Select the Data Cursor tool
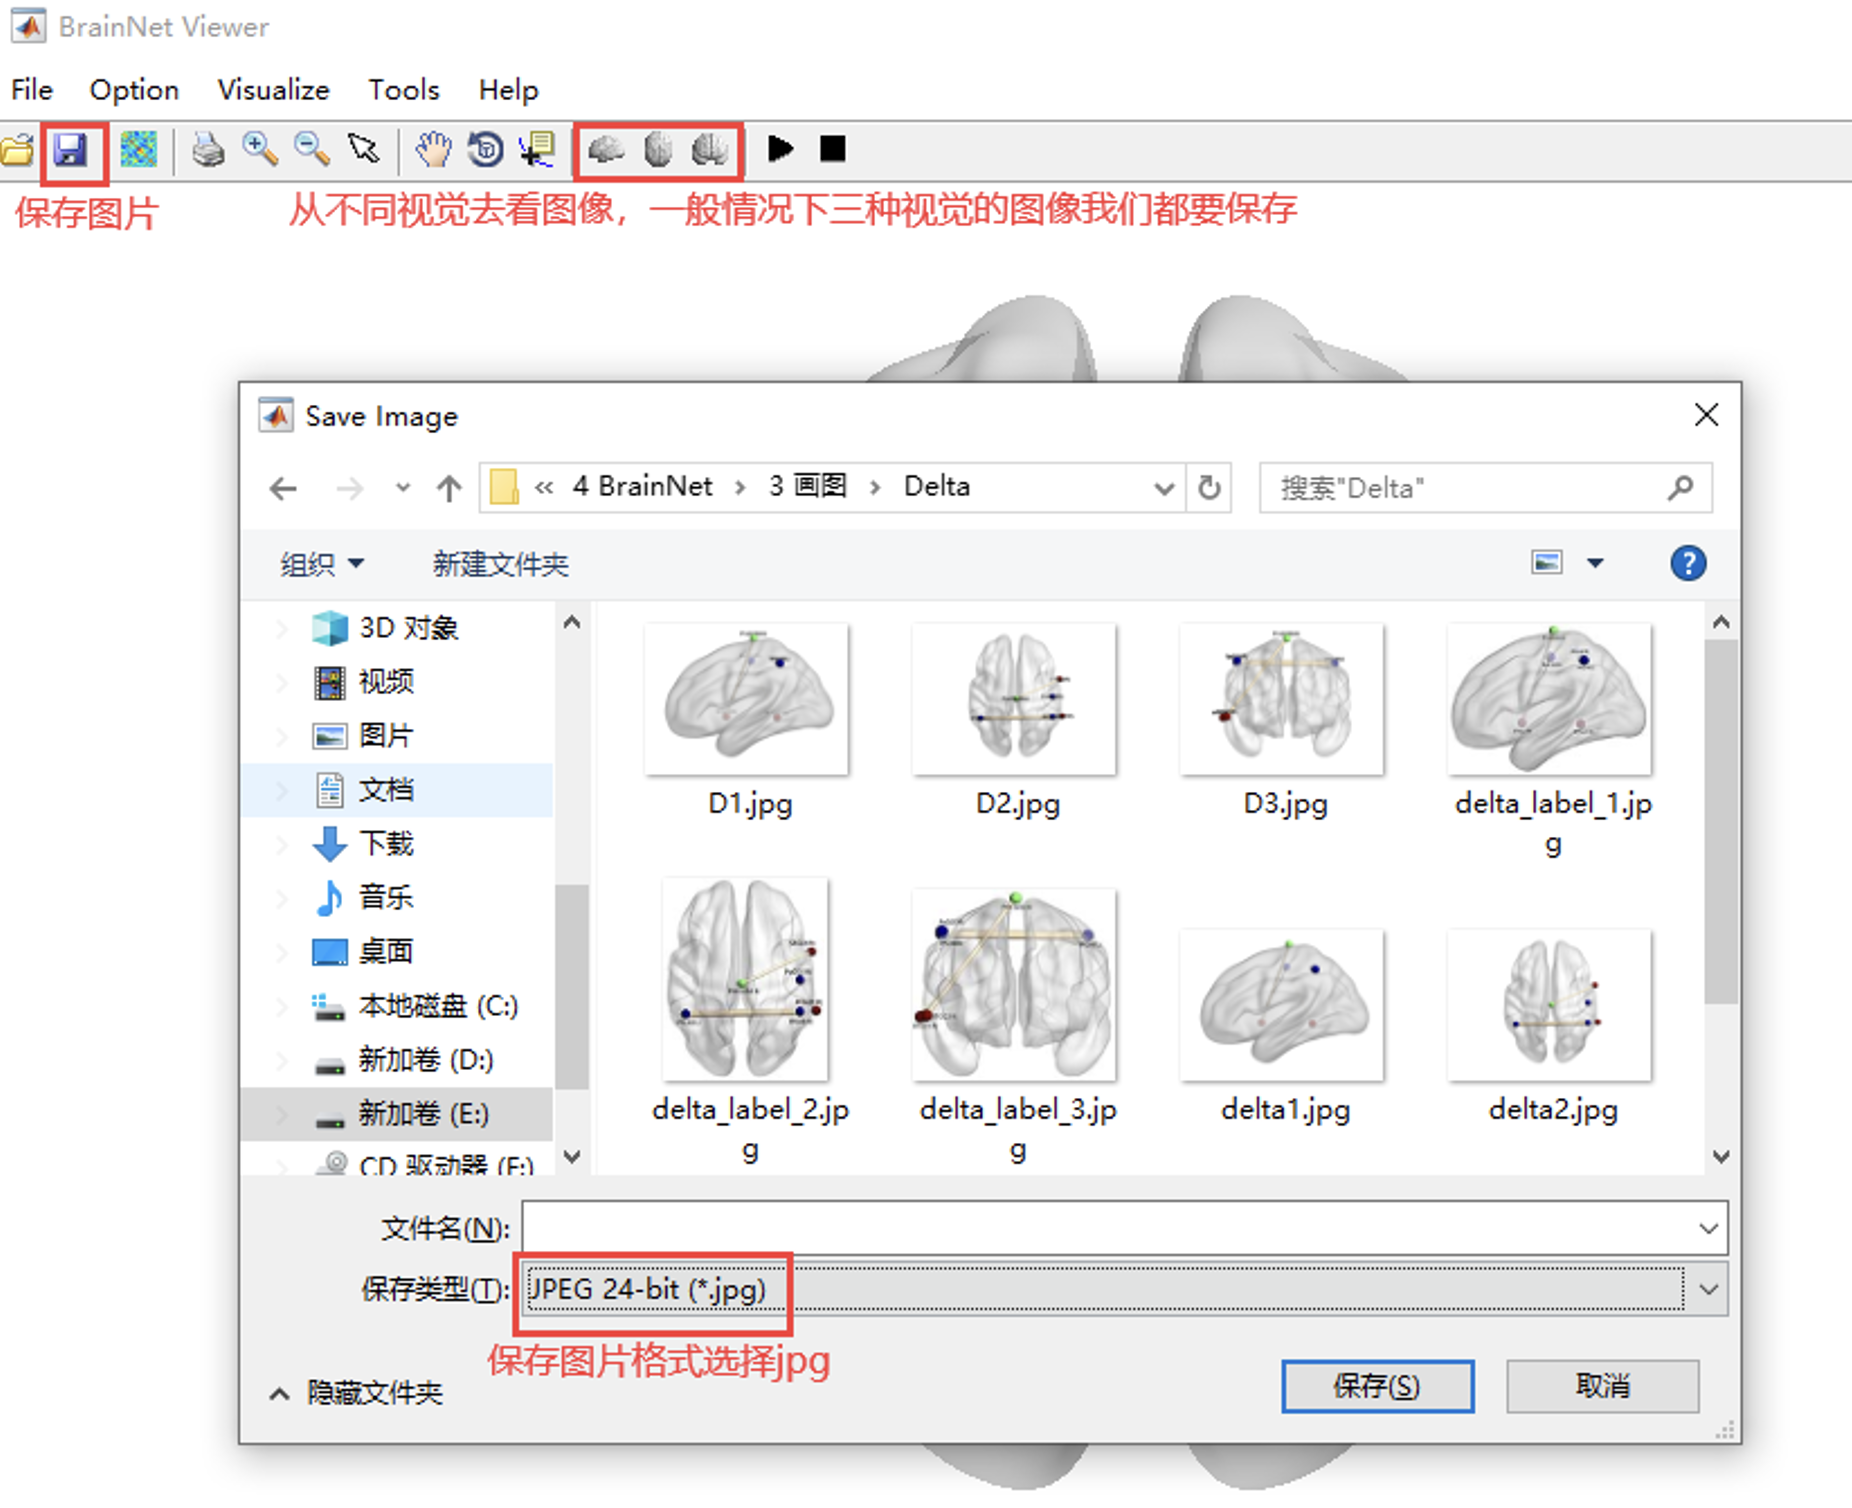 [x=538, y=150]
